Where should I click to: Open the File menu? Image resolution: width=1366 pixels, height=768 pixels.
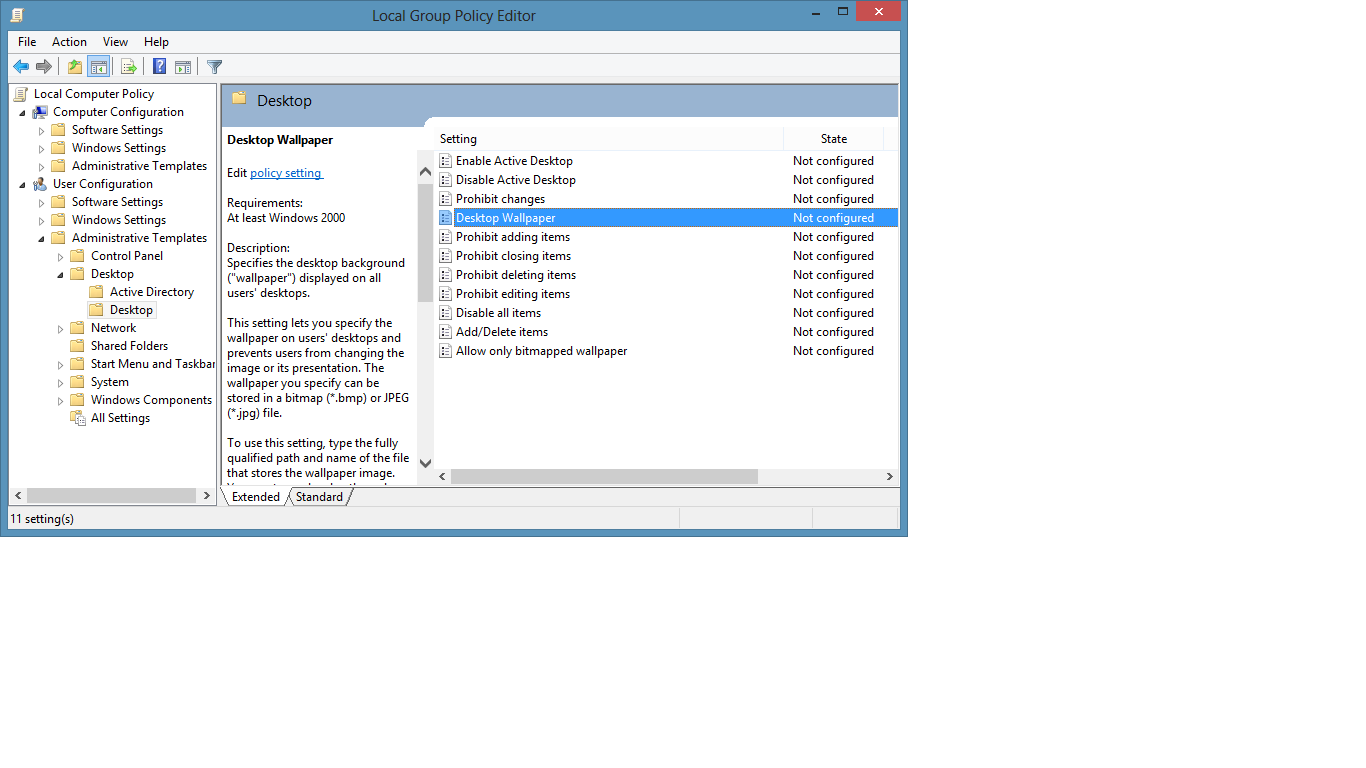[27, 42]
